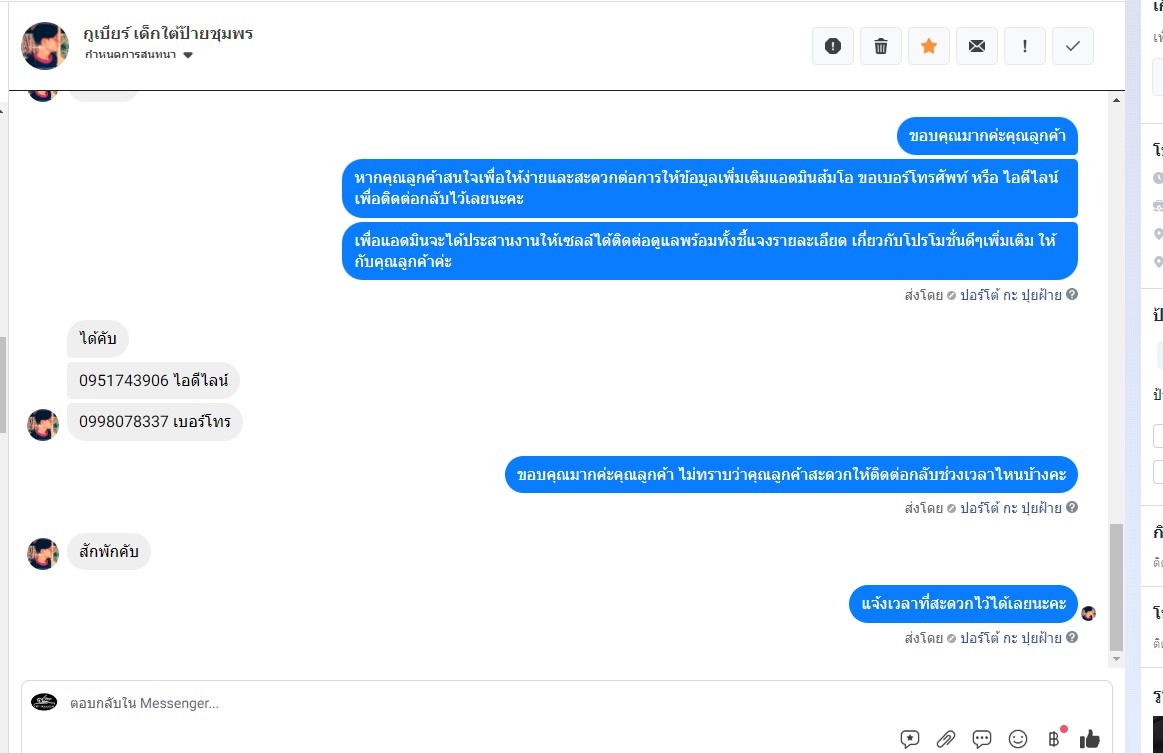Attach a file with the paperclip icon

946,739
